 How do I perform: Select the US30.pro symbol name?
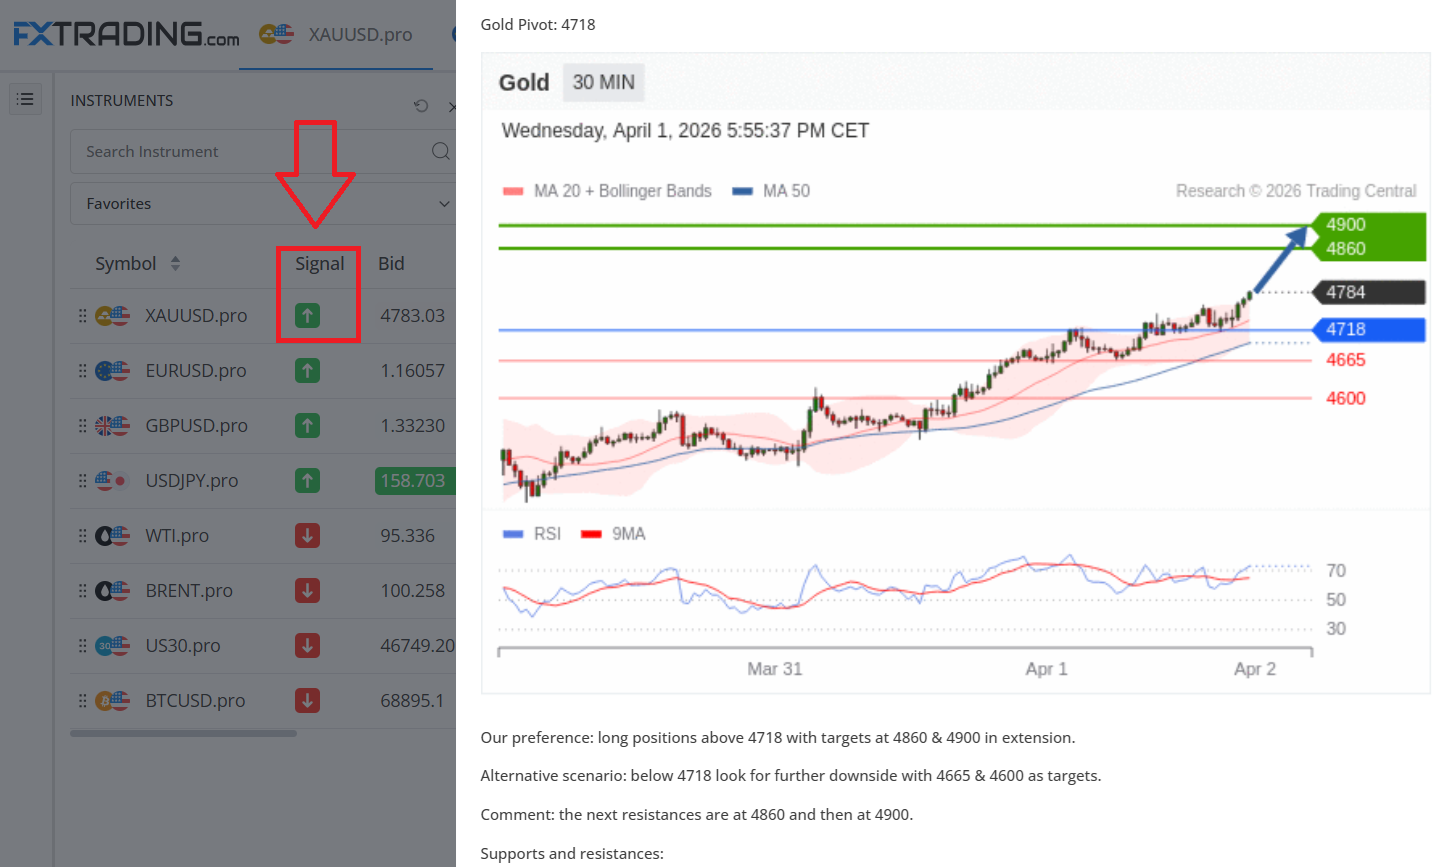[x=183, y=646]
